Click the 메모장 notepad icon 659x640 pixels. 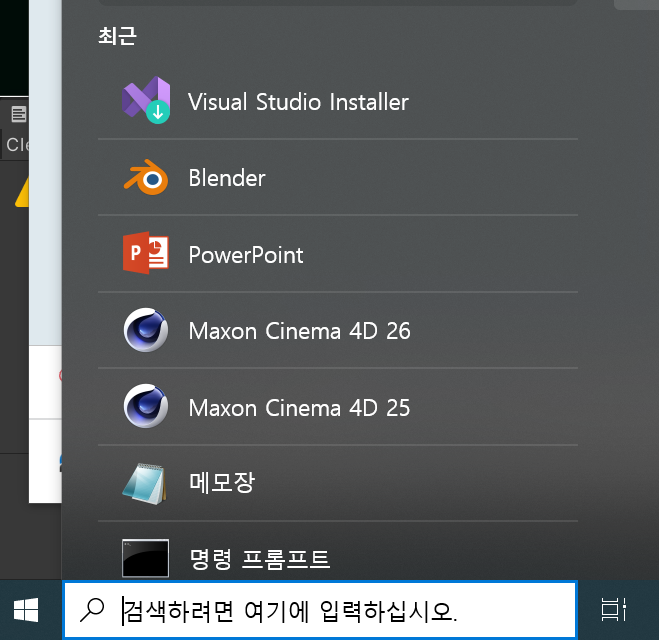click(x=145, y=483)
